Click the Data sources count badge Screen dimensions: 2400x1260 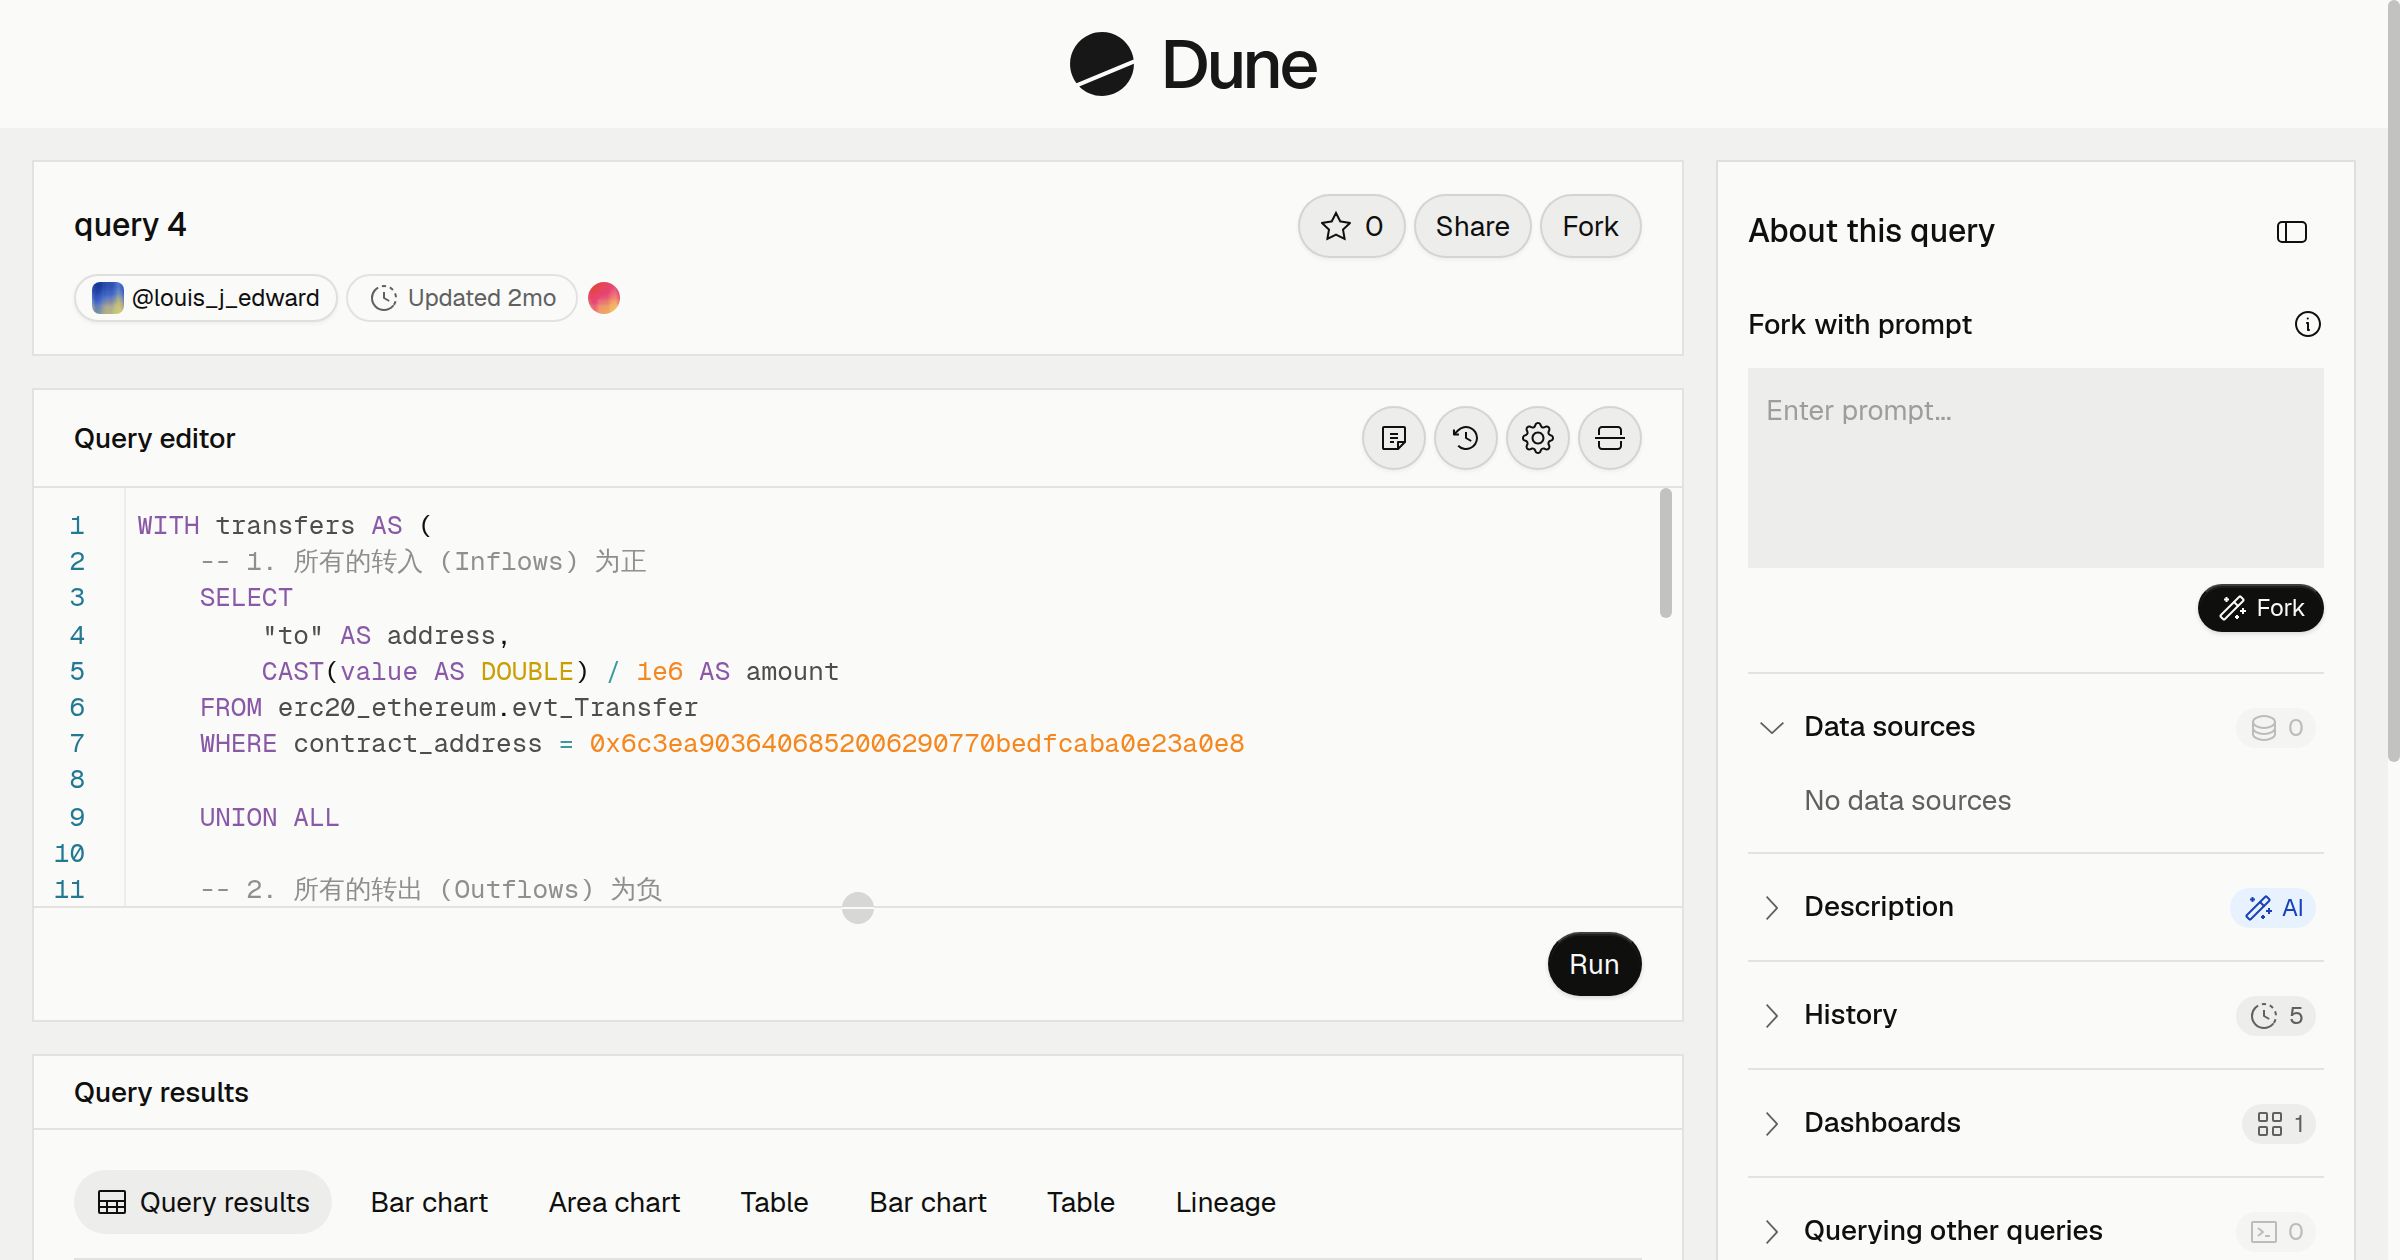(2277, 727)
